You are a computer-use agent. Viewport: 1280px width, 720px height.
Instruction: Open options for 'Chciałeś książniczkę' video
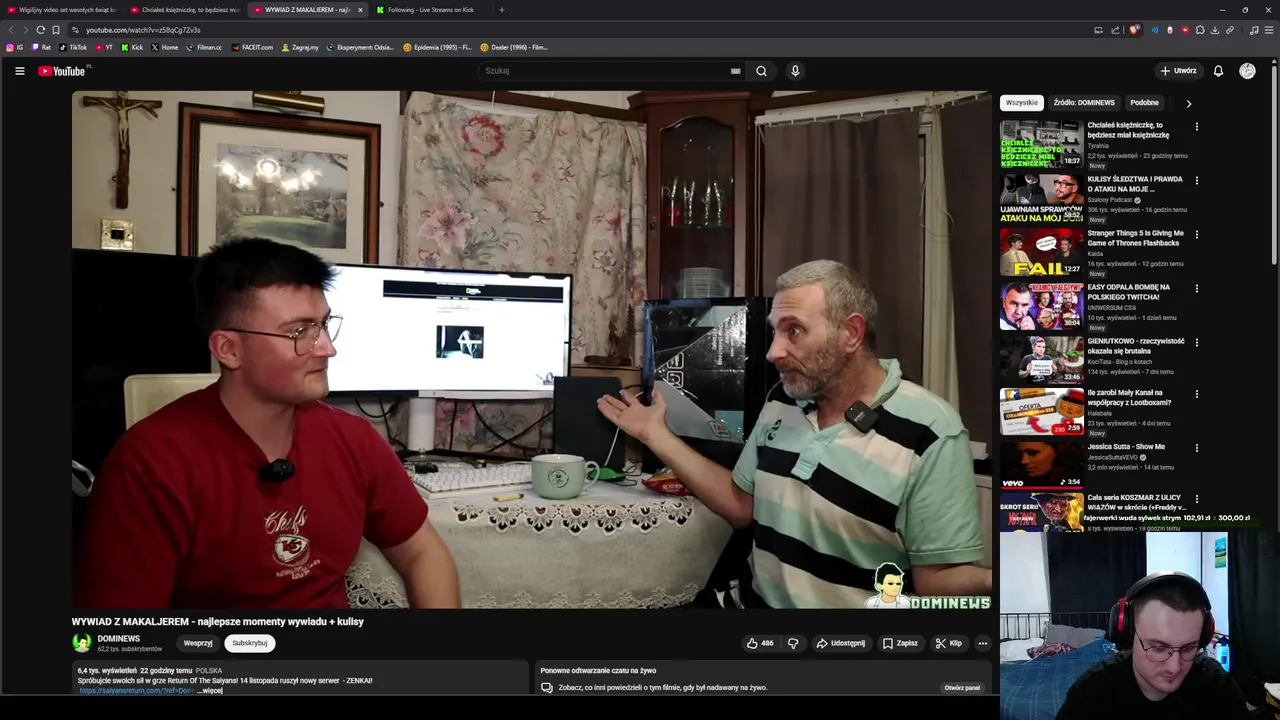[1196, 127]
